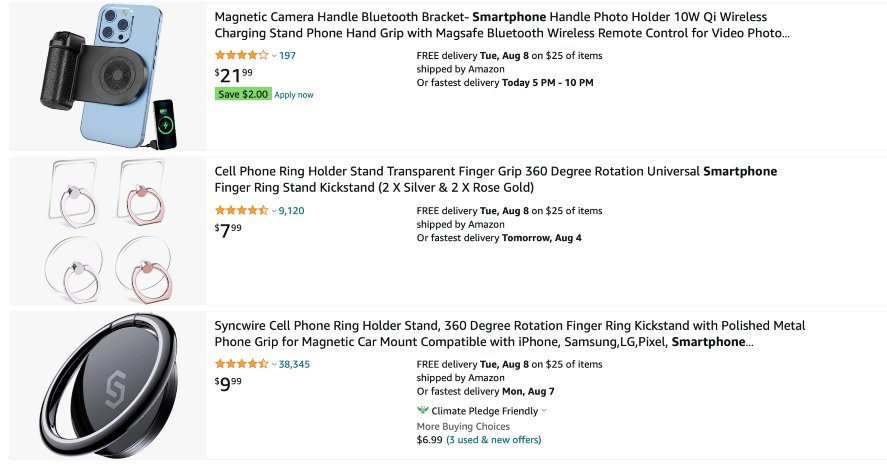View the 38,345 customer reviews

click(x=294, y=364)
